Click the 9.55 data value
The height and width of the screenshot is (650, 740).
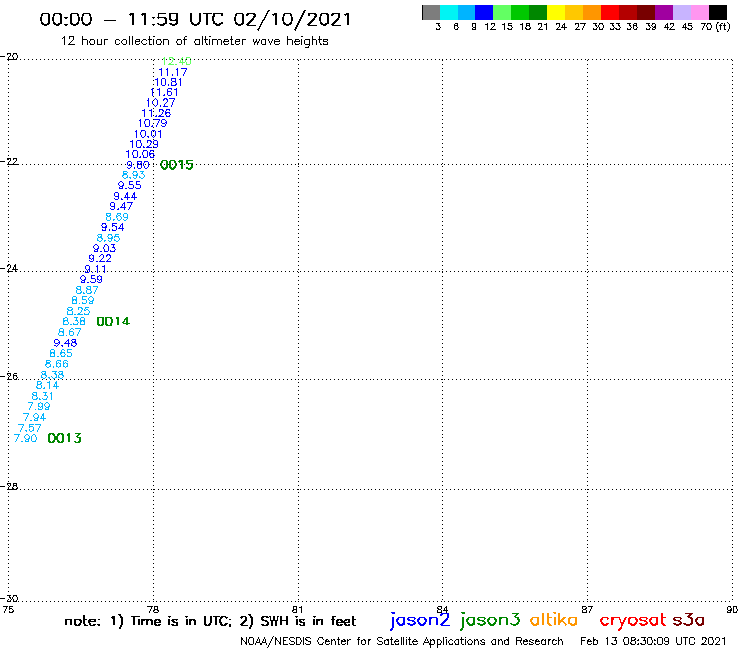[130, 186]
